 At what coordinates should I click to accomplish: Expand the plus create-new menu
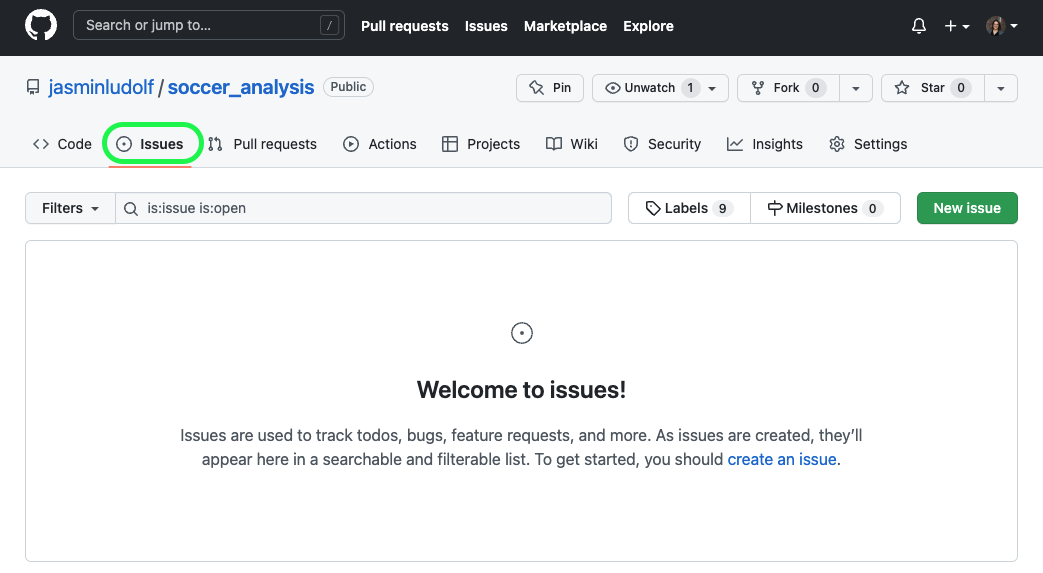[957, 26]
